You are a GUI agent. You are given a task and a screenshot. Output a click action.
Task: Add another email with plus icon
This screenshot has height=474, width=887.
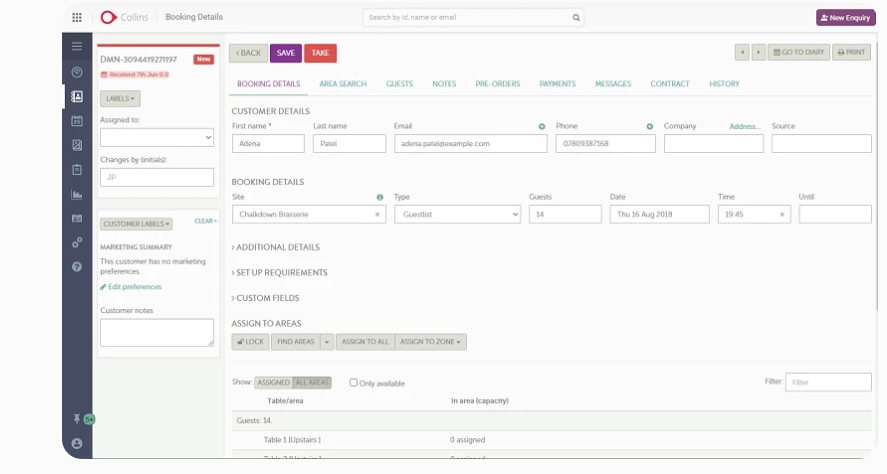(x=542, y=126)
